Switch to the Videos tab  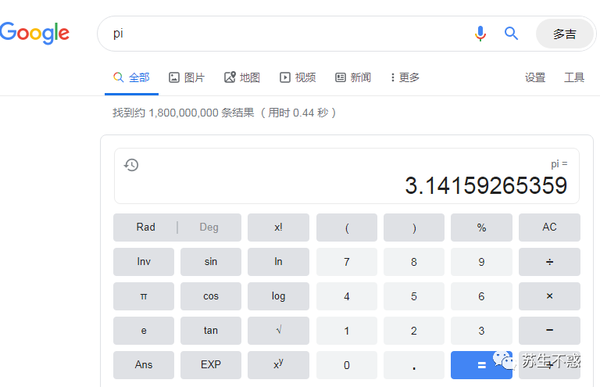298,78
